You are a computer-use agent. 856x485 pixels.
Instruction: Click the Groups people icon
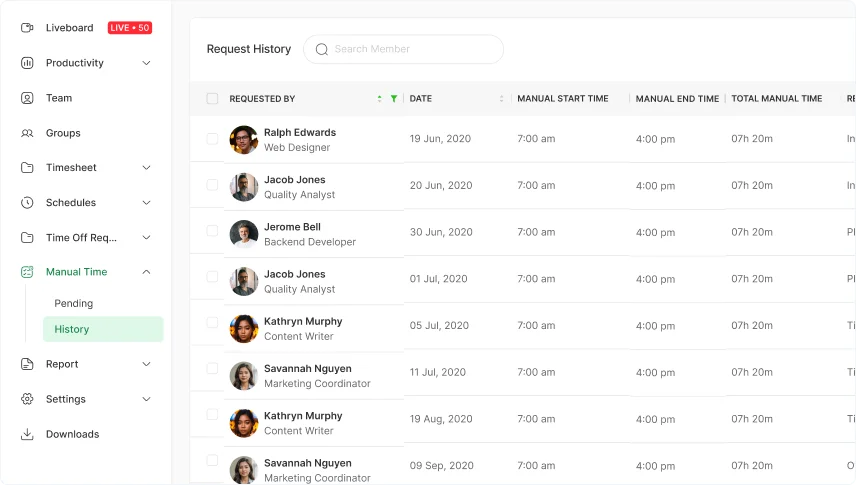[27, 133]
